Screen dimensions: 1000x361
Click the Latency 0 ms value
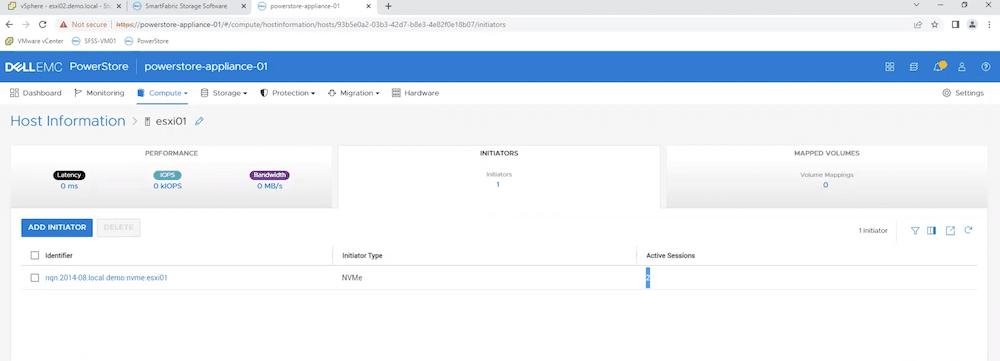pyautogui.click(x=69, y=186)
